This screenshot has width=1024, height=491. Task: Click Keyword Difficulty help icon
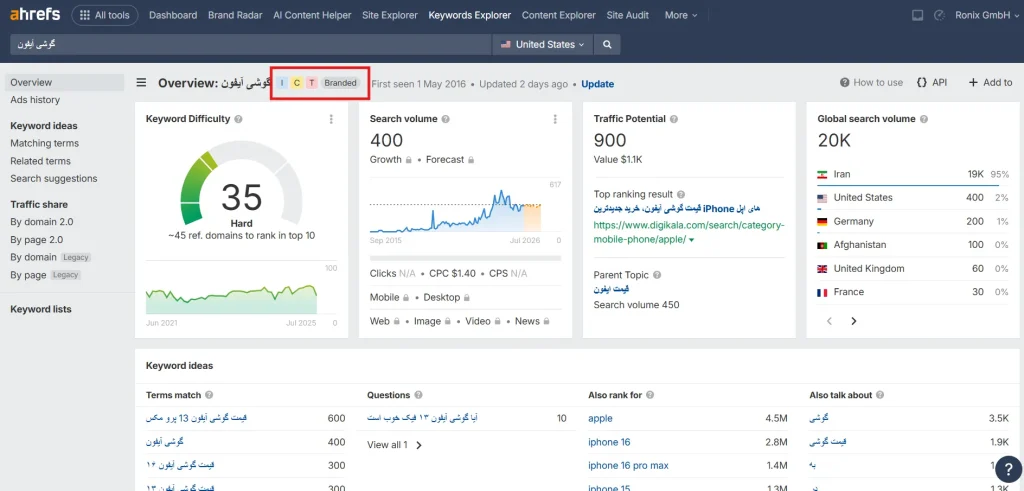coord(238,119)
